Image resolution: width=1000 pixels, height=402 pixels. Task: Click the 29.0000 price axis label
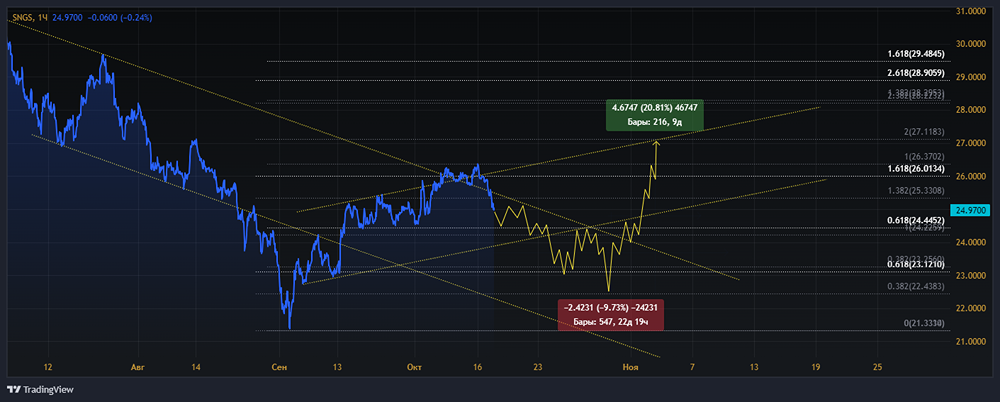971,77
